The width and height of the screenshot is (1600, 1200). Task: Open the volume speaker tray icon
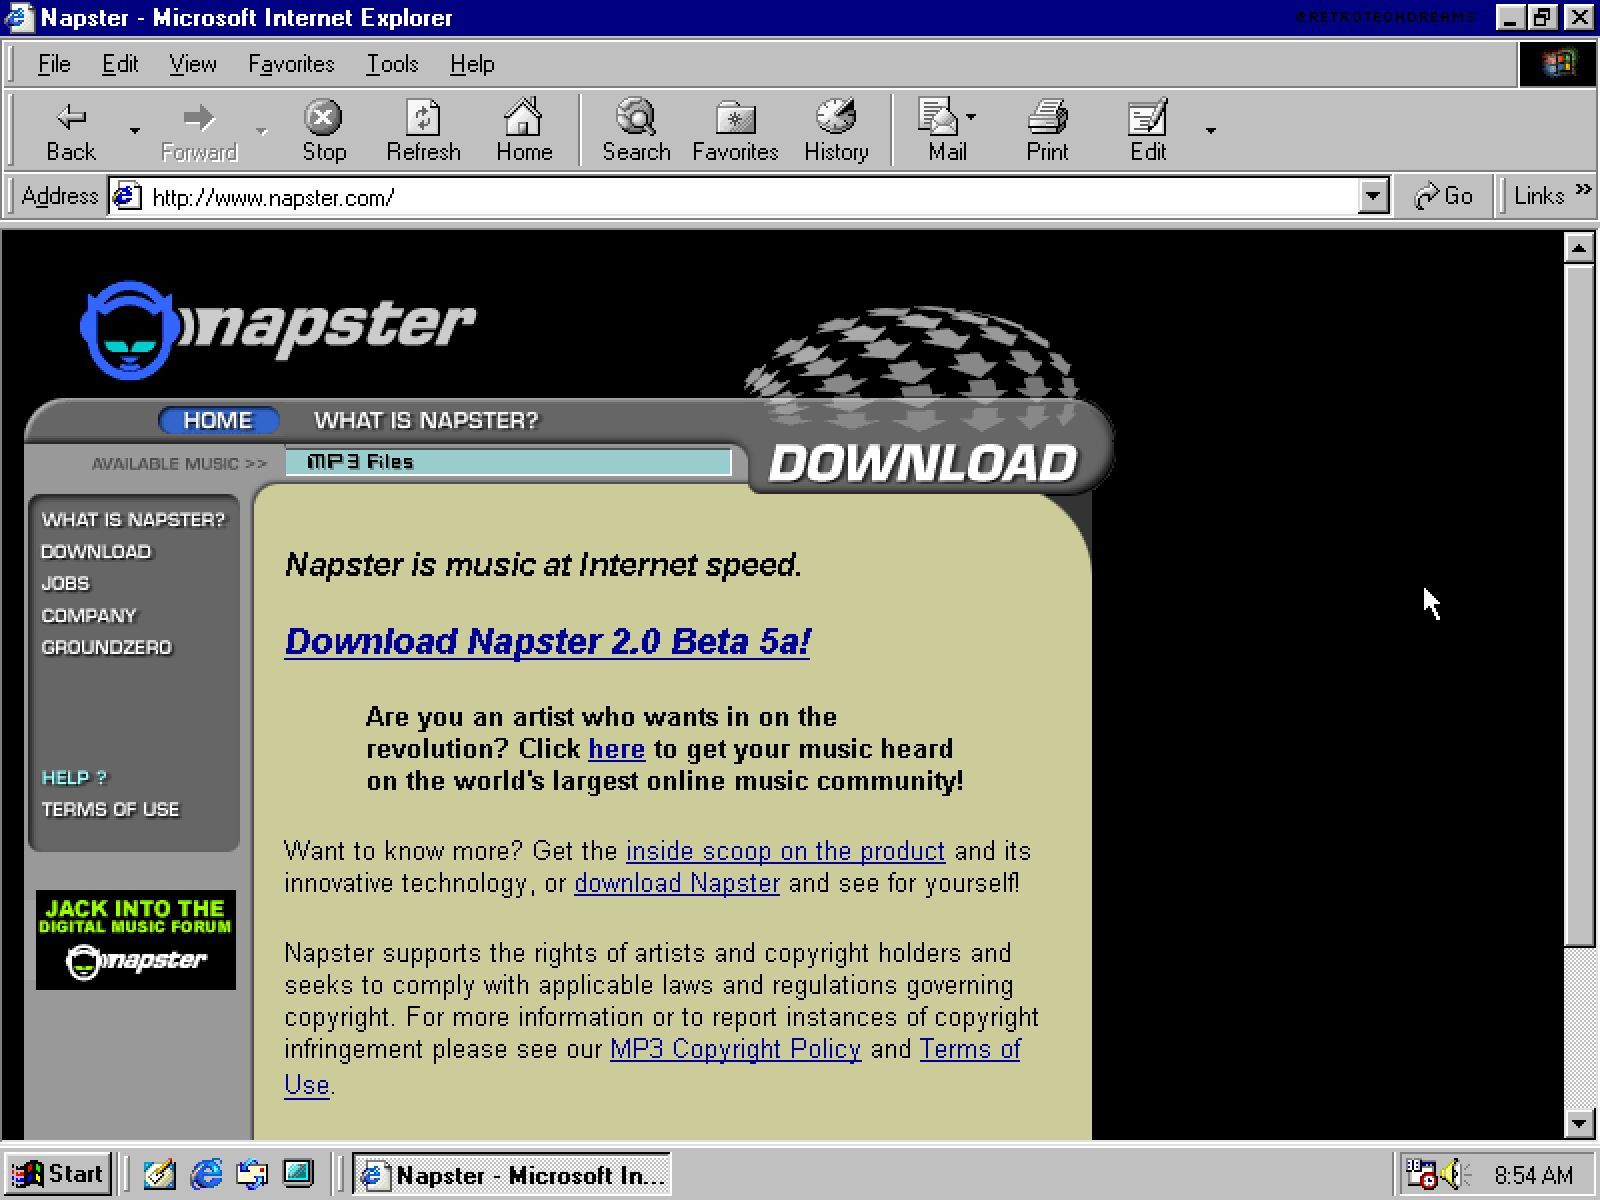(x=1454, y=1173)
